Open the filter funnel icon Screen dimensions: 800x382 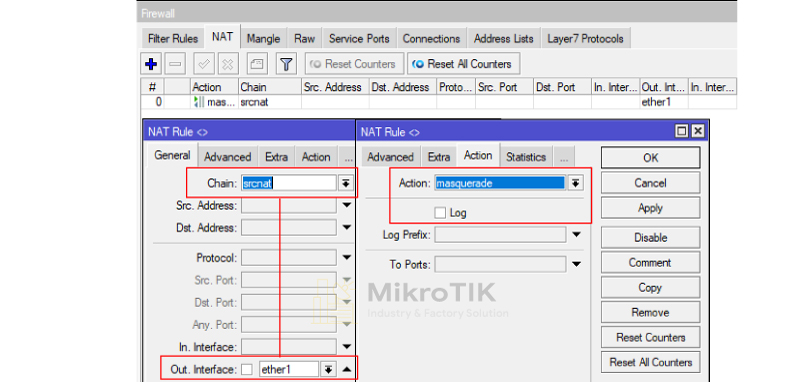coord(286,64)
